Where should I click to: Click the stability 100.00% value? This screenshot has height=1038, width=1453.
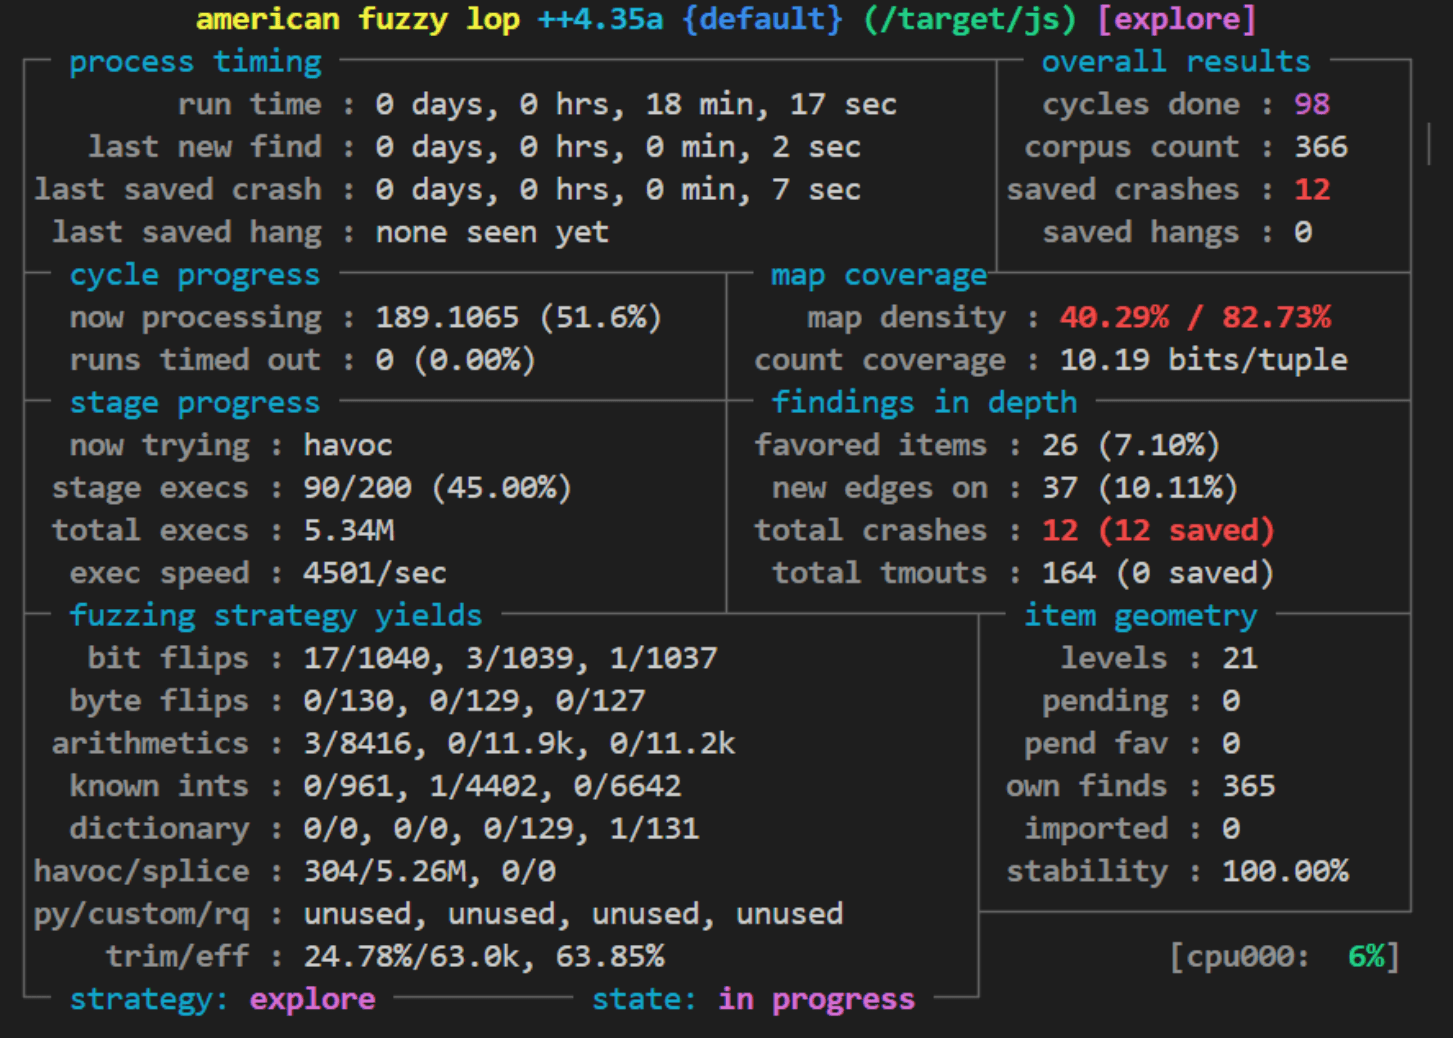tap(1285, 870)
